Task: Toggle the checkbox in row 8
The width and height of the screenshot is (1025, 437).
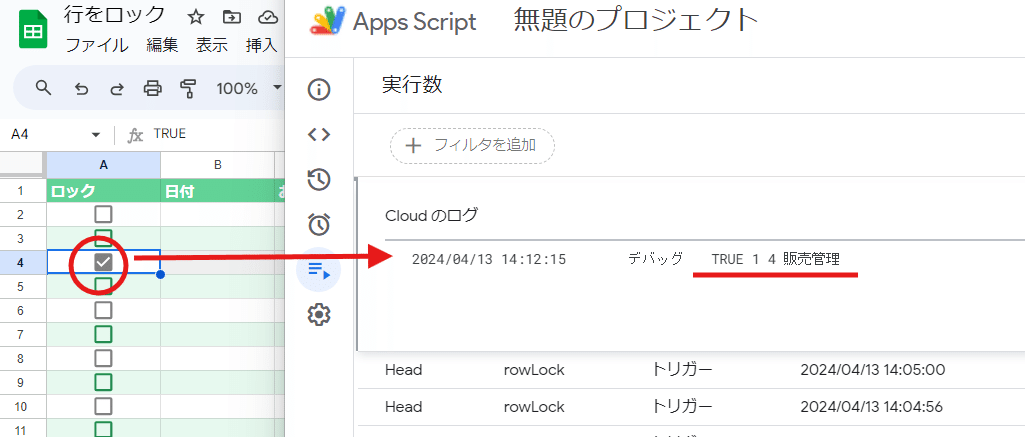Action: (103, 358)
